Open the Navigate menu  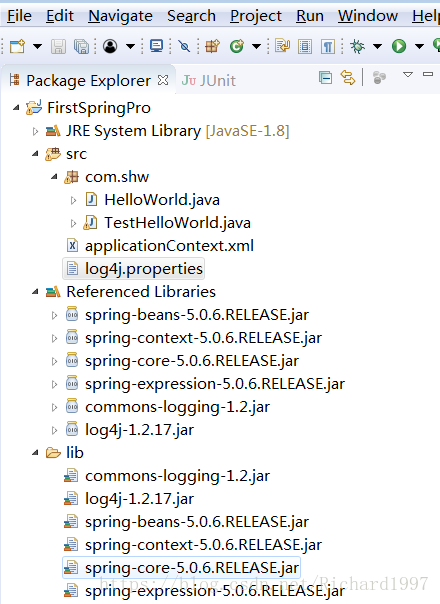[120, 16]
